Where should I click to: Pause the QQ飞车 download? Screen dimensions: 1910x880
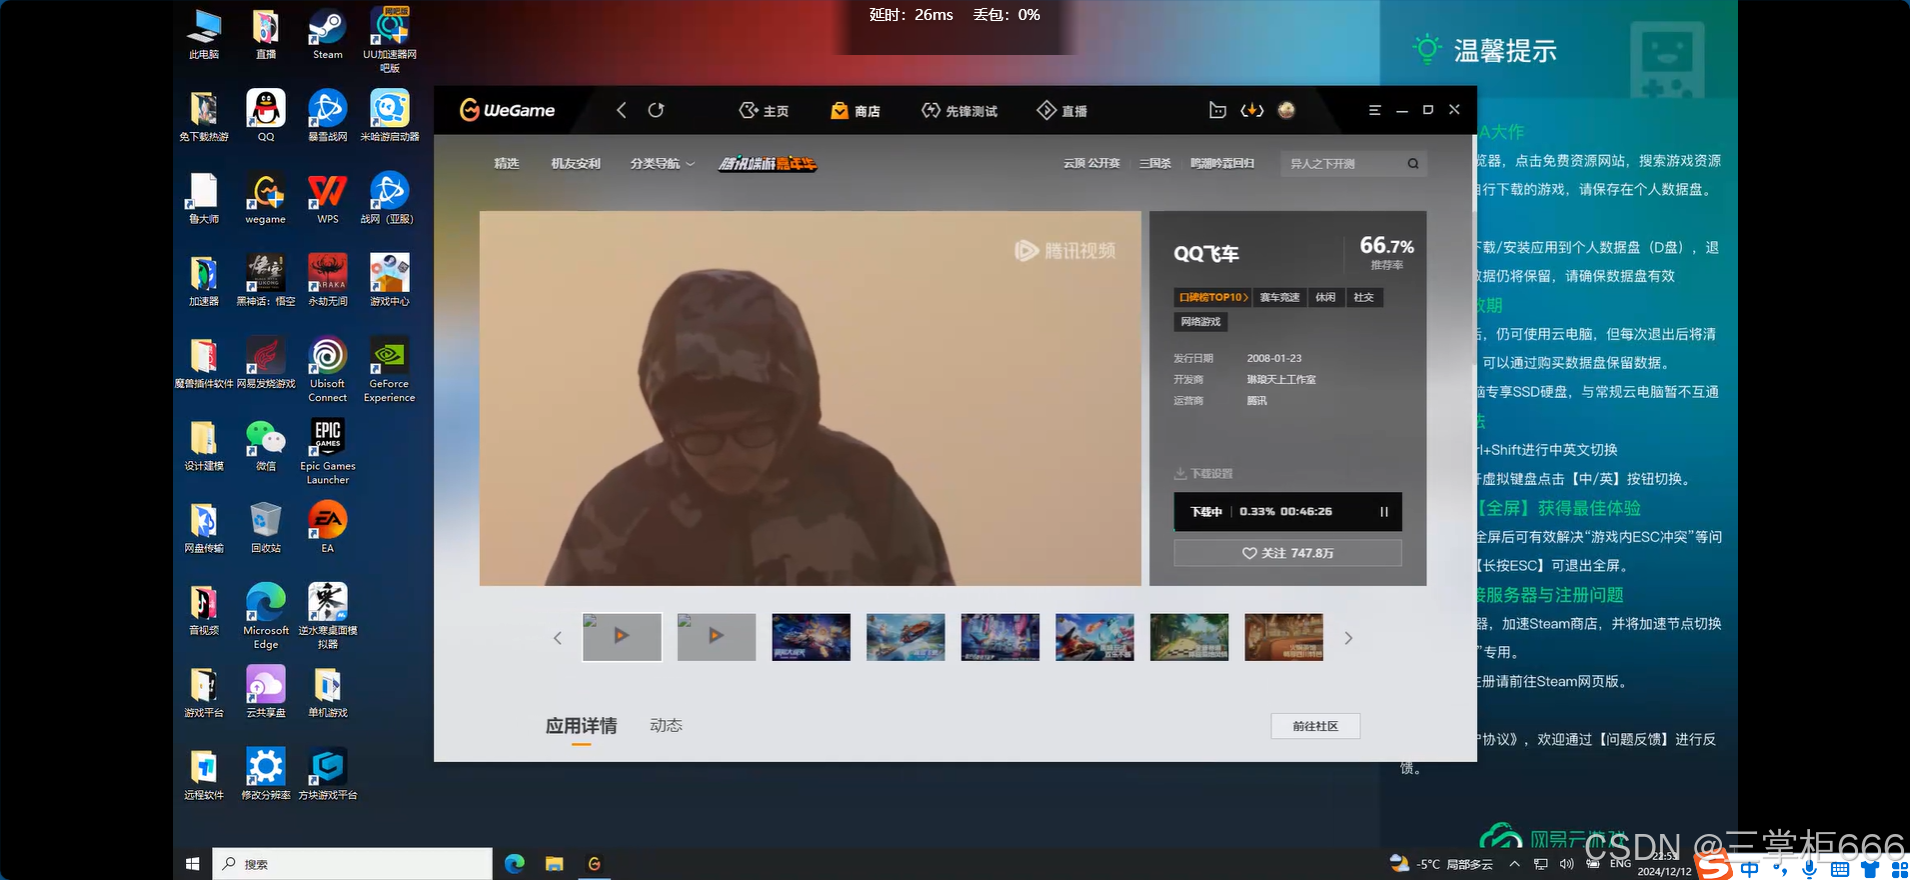[x=1384, y=511]
